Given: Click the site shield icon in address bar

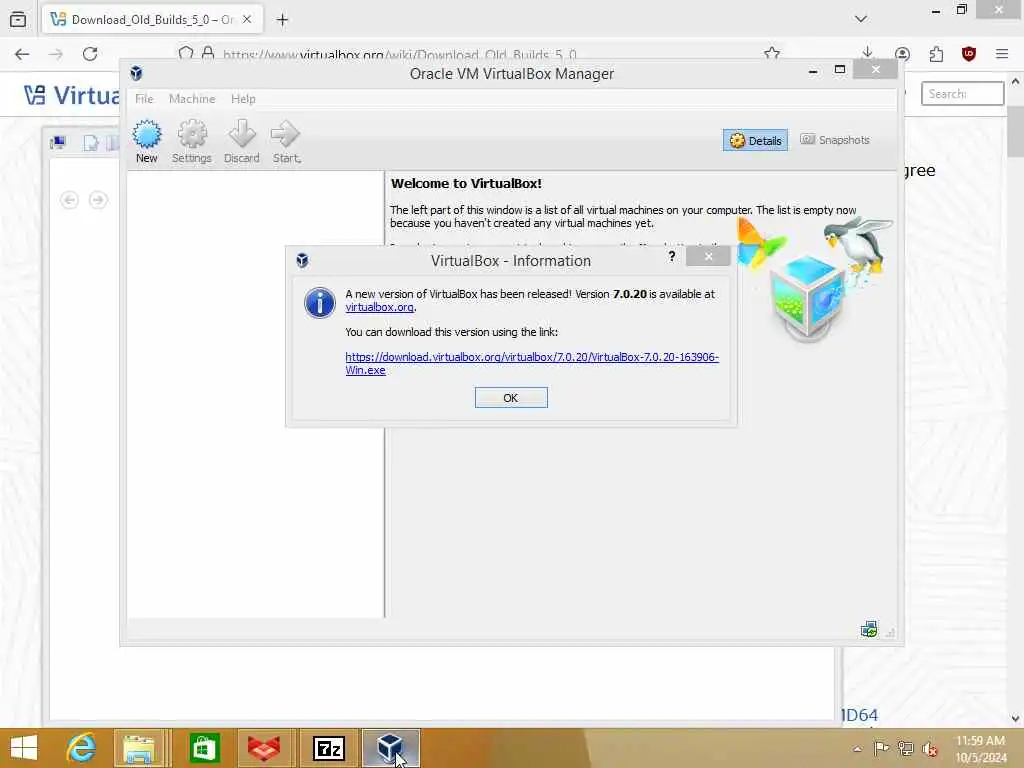Looking at the screenshot, I should click(x=186, y=54).
